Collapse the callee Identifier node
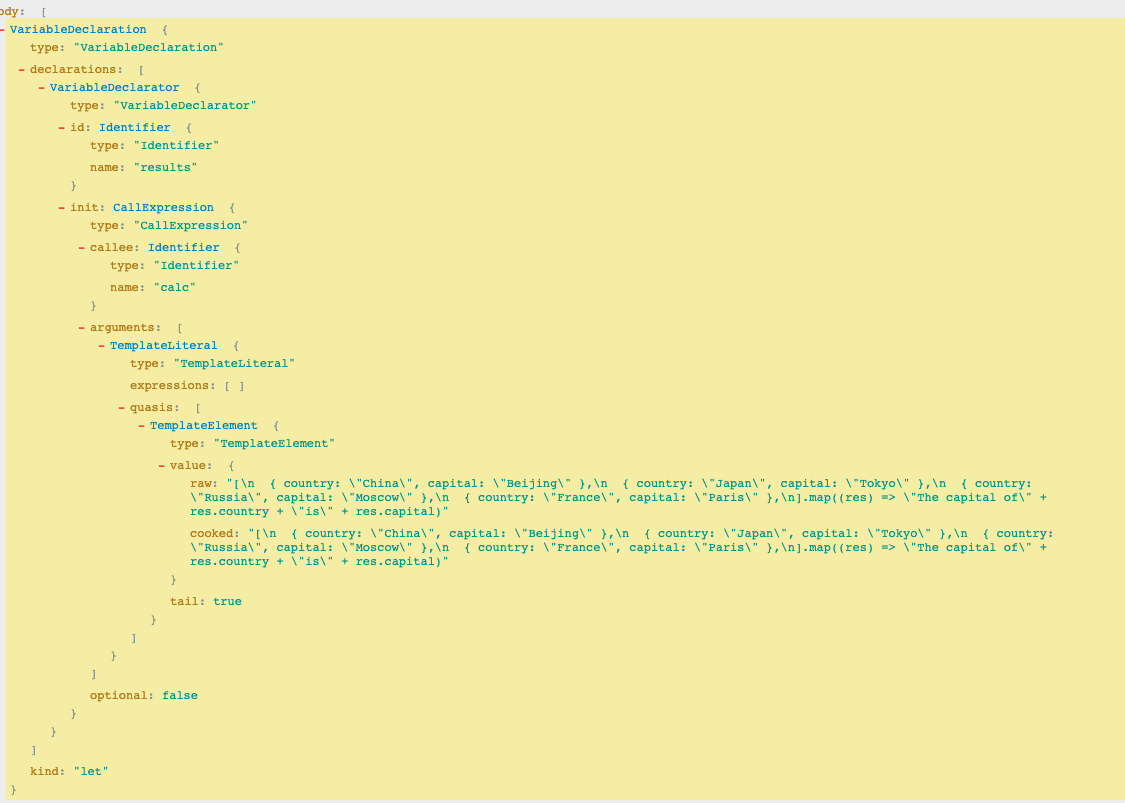Screen dimensions: 1125x803 click(x=82, y=248)
